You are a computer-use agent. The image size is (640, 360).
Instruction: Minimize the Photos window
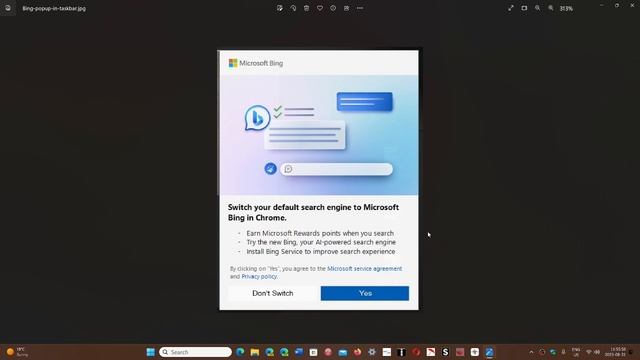(x=602, y=5)
